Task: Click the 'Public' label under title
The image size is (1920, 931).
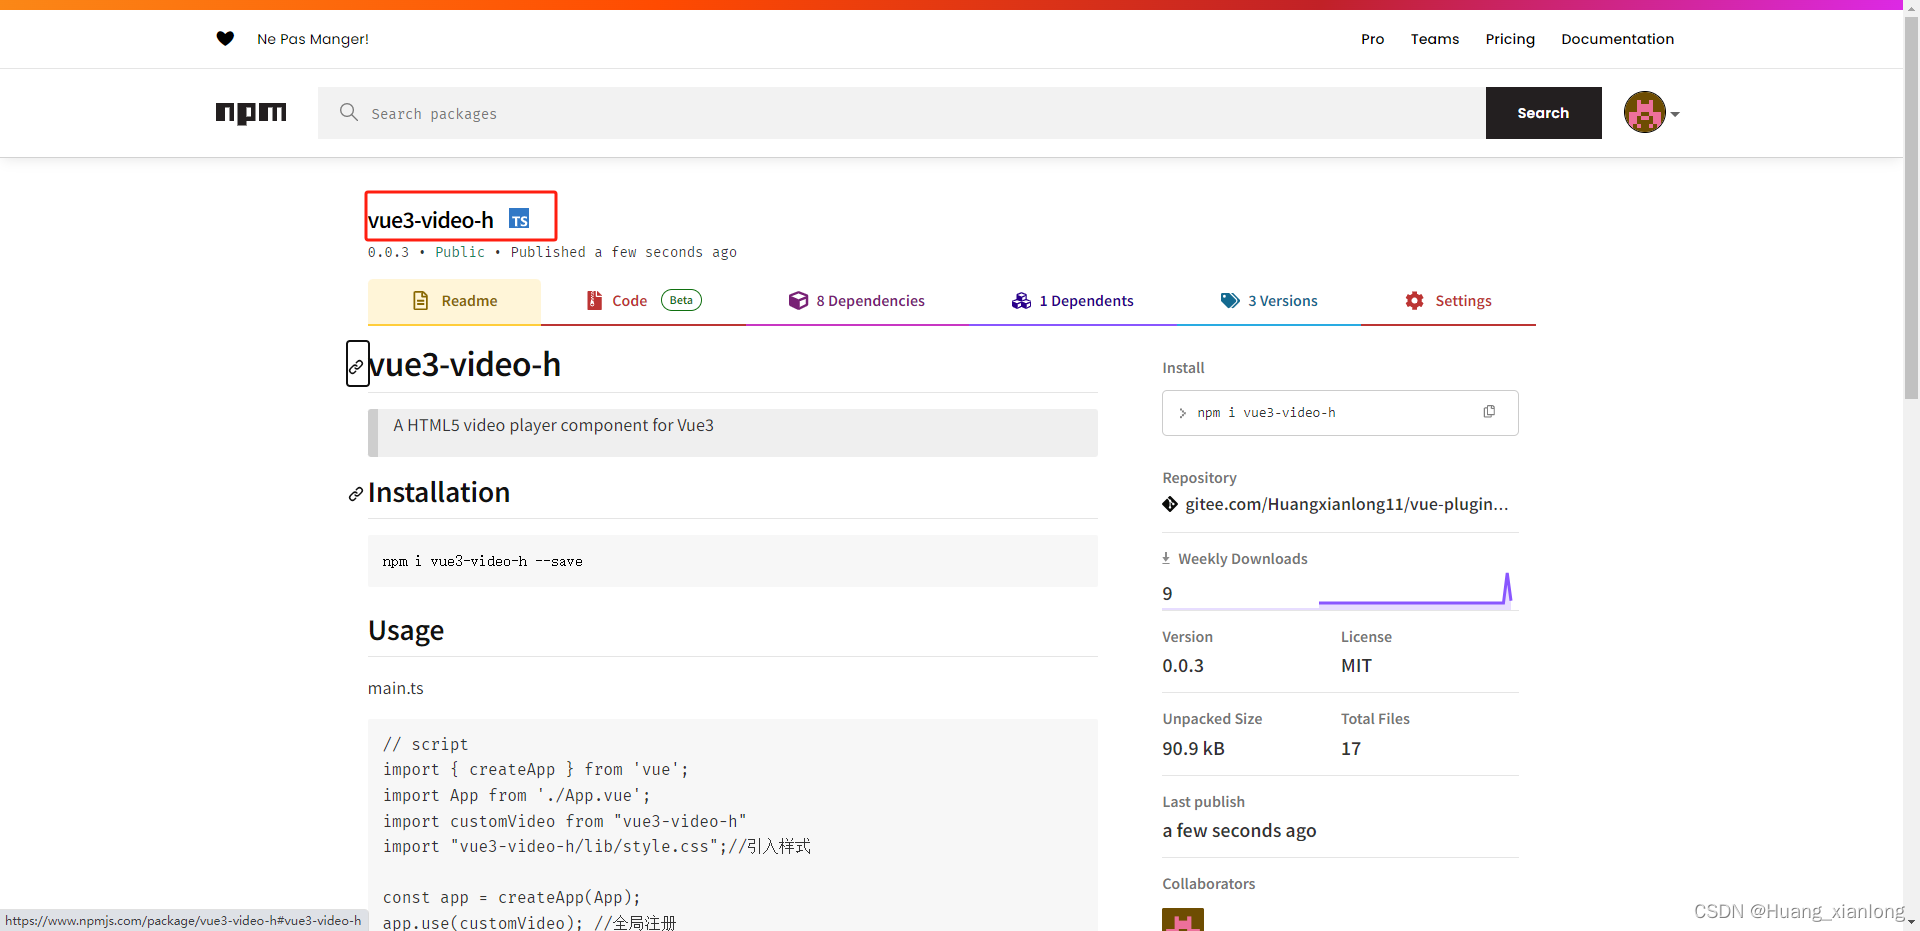Action: pyautogui.click(x=460, y=252)
